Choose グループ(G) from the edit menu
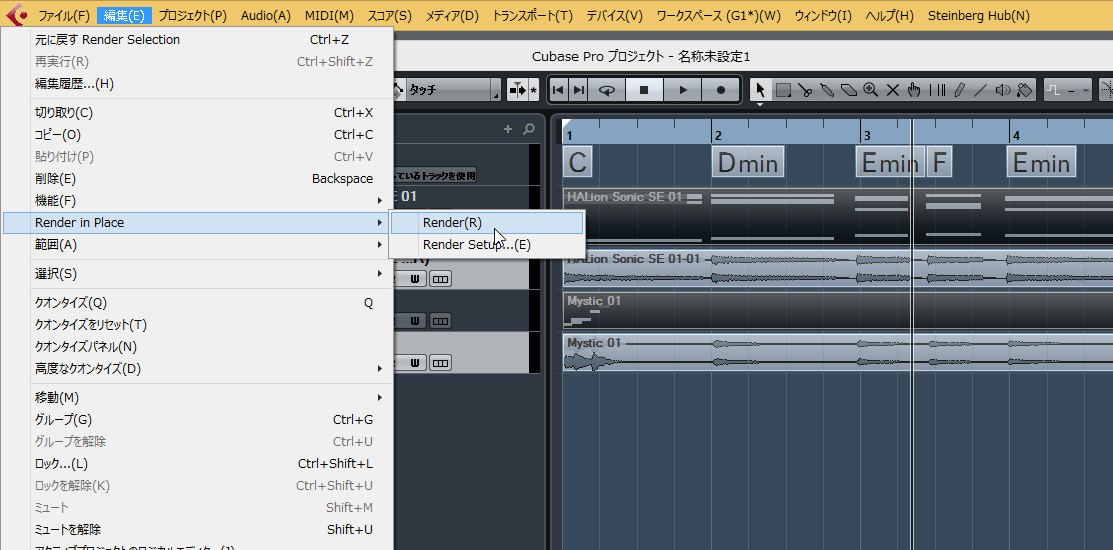This screenshot has height=550, width=1113. coord(198,419)
